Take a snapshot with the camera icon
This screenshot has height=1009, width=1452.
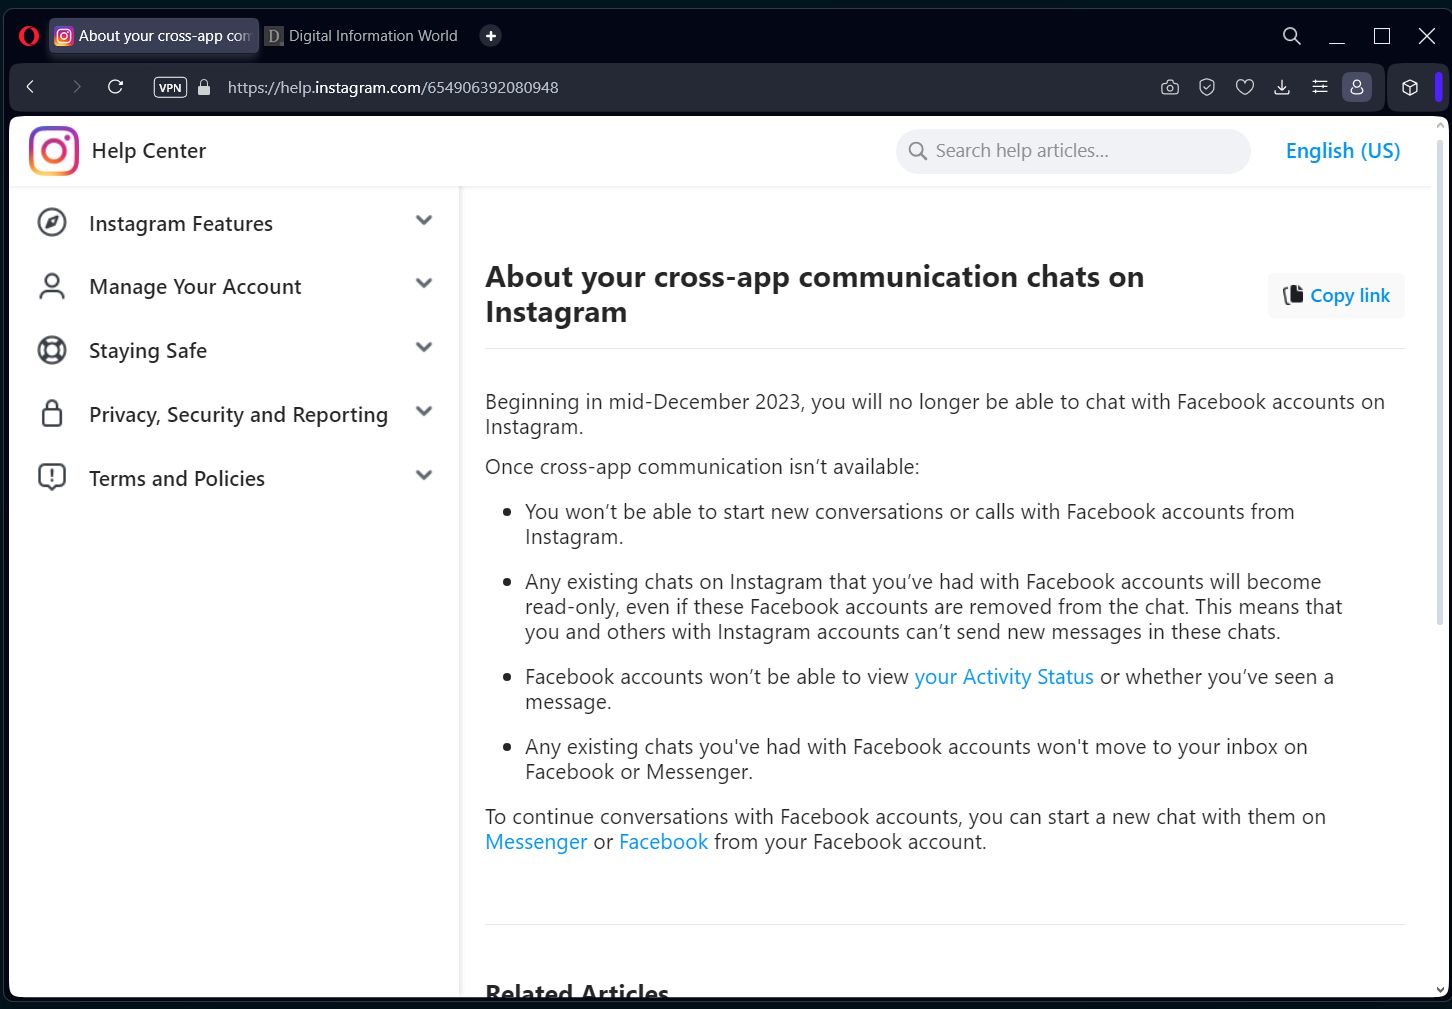click(x=1170, y=88)
